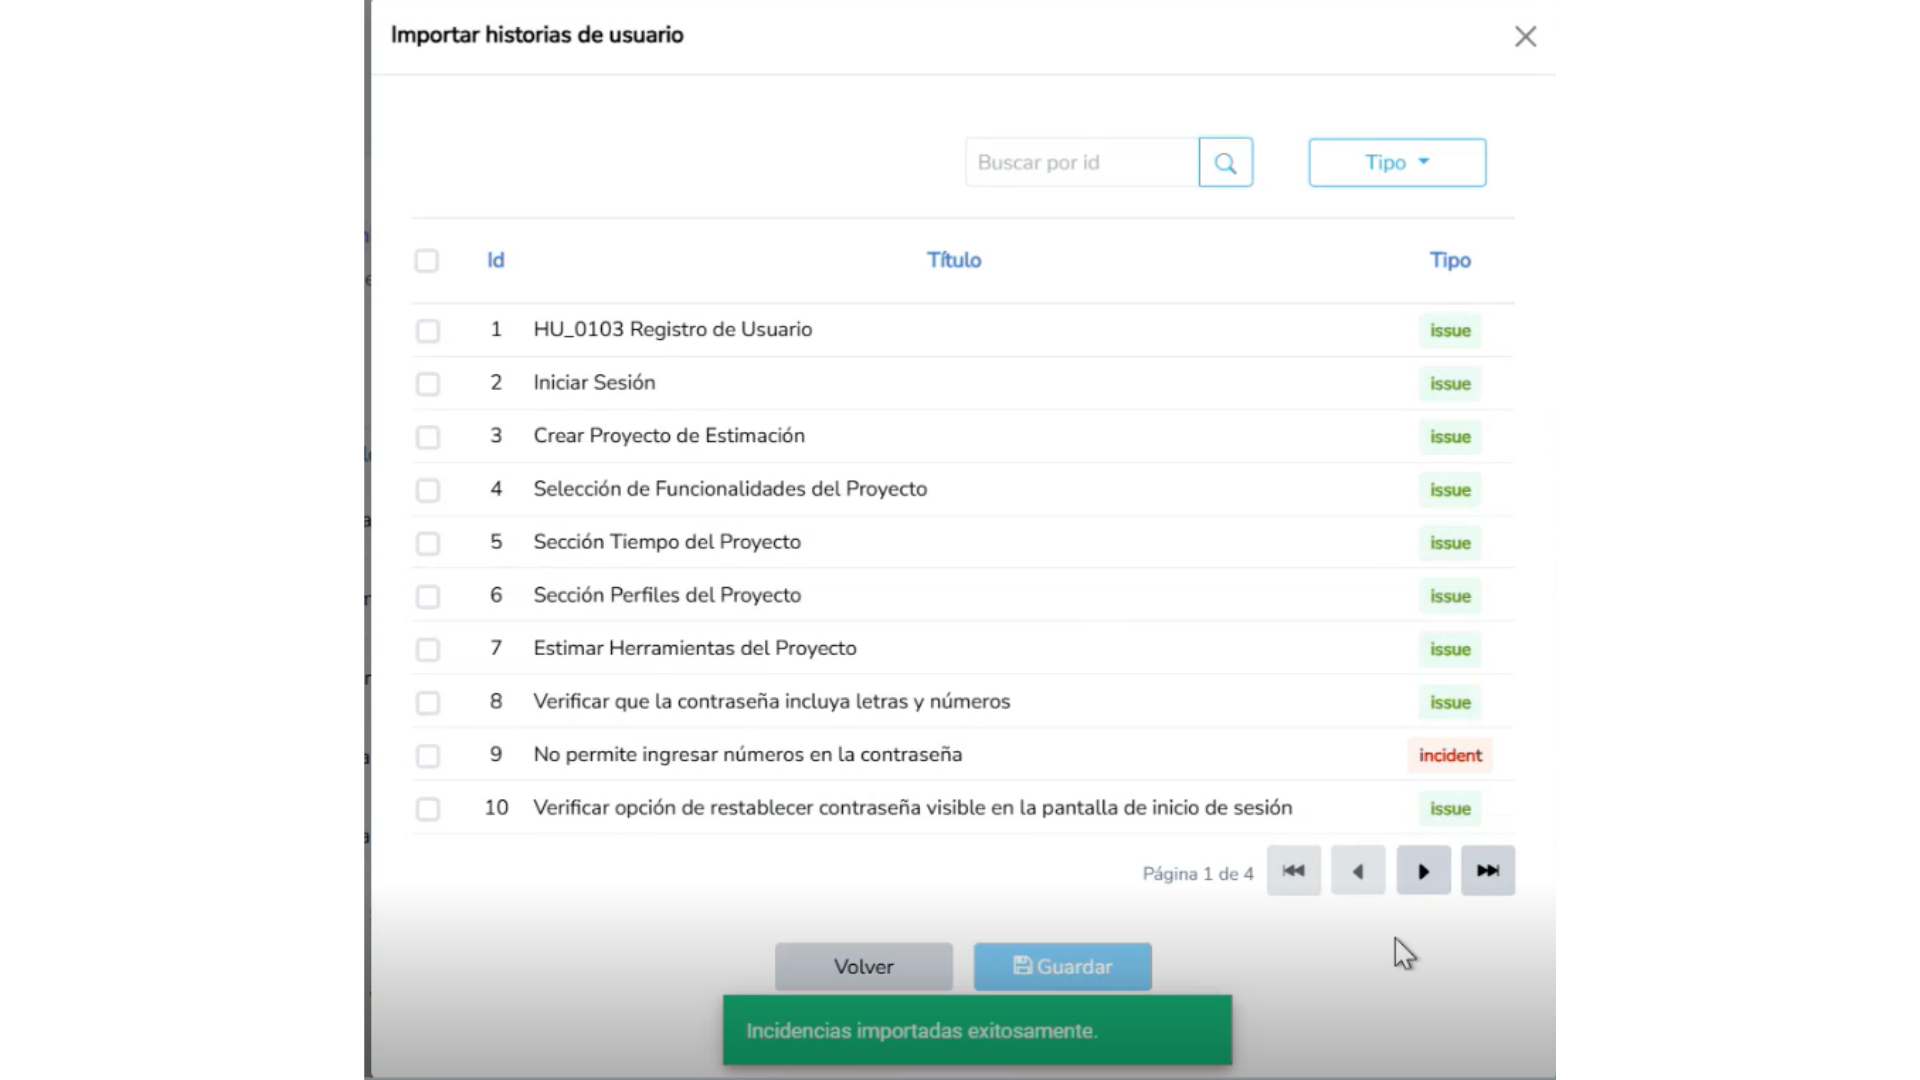Screen dimensions: 1920x1080
Task: Check row 8 about letras y números
Action: point(428,703)
